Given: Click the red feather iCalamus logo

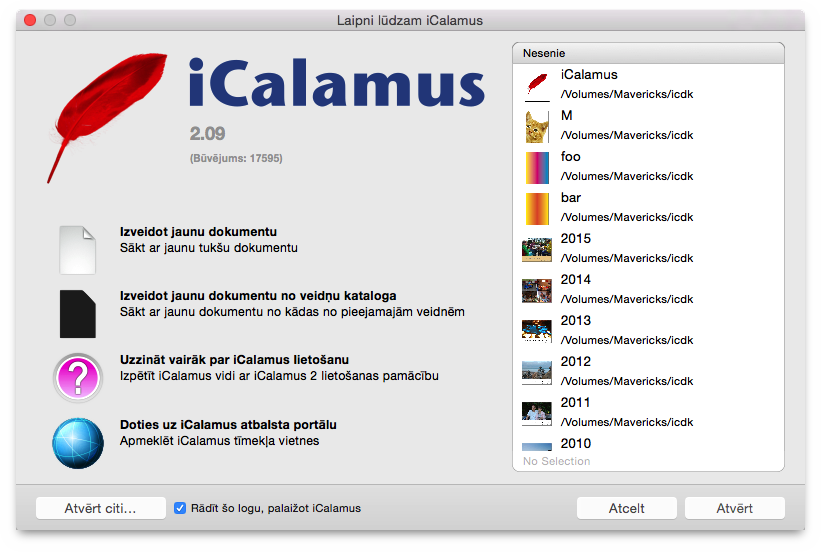Looking at the screenshot, I should tap(107, 116).
